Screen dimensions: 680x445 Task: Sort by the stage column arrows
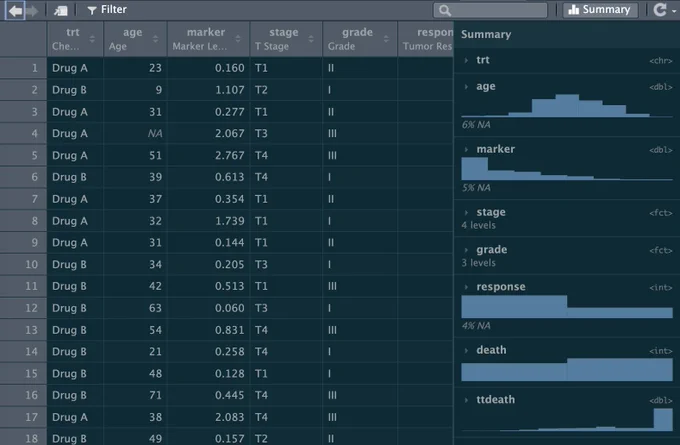click(x=311, y=39)
